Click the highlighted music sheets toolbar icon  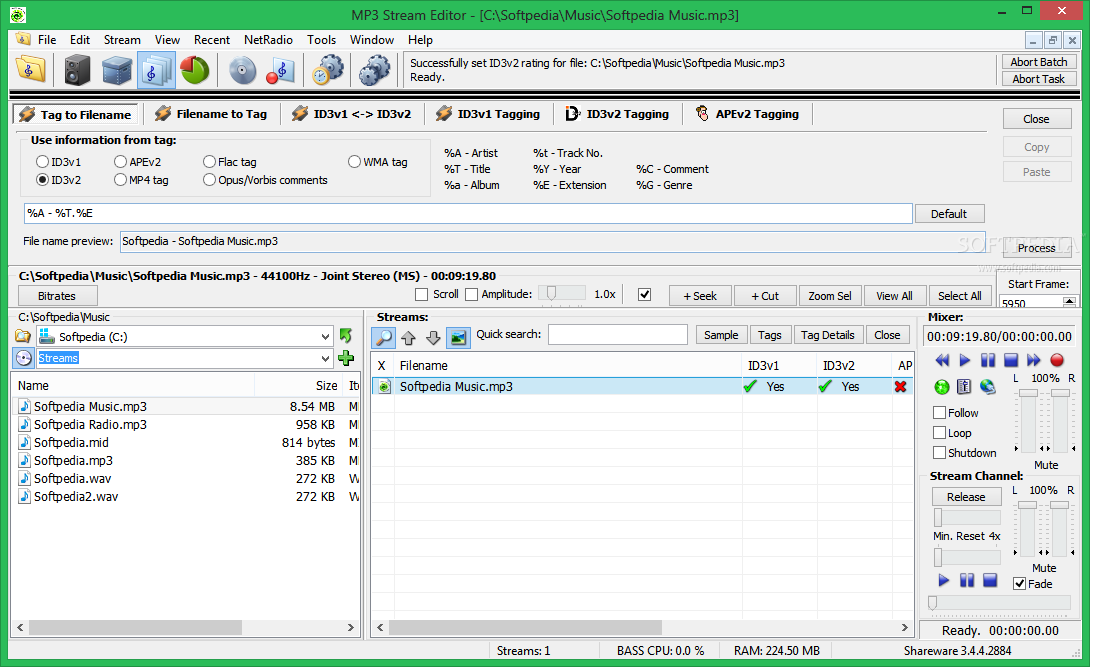click(x=156, y=70)
